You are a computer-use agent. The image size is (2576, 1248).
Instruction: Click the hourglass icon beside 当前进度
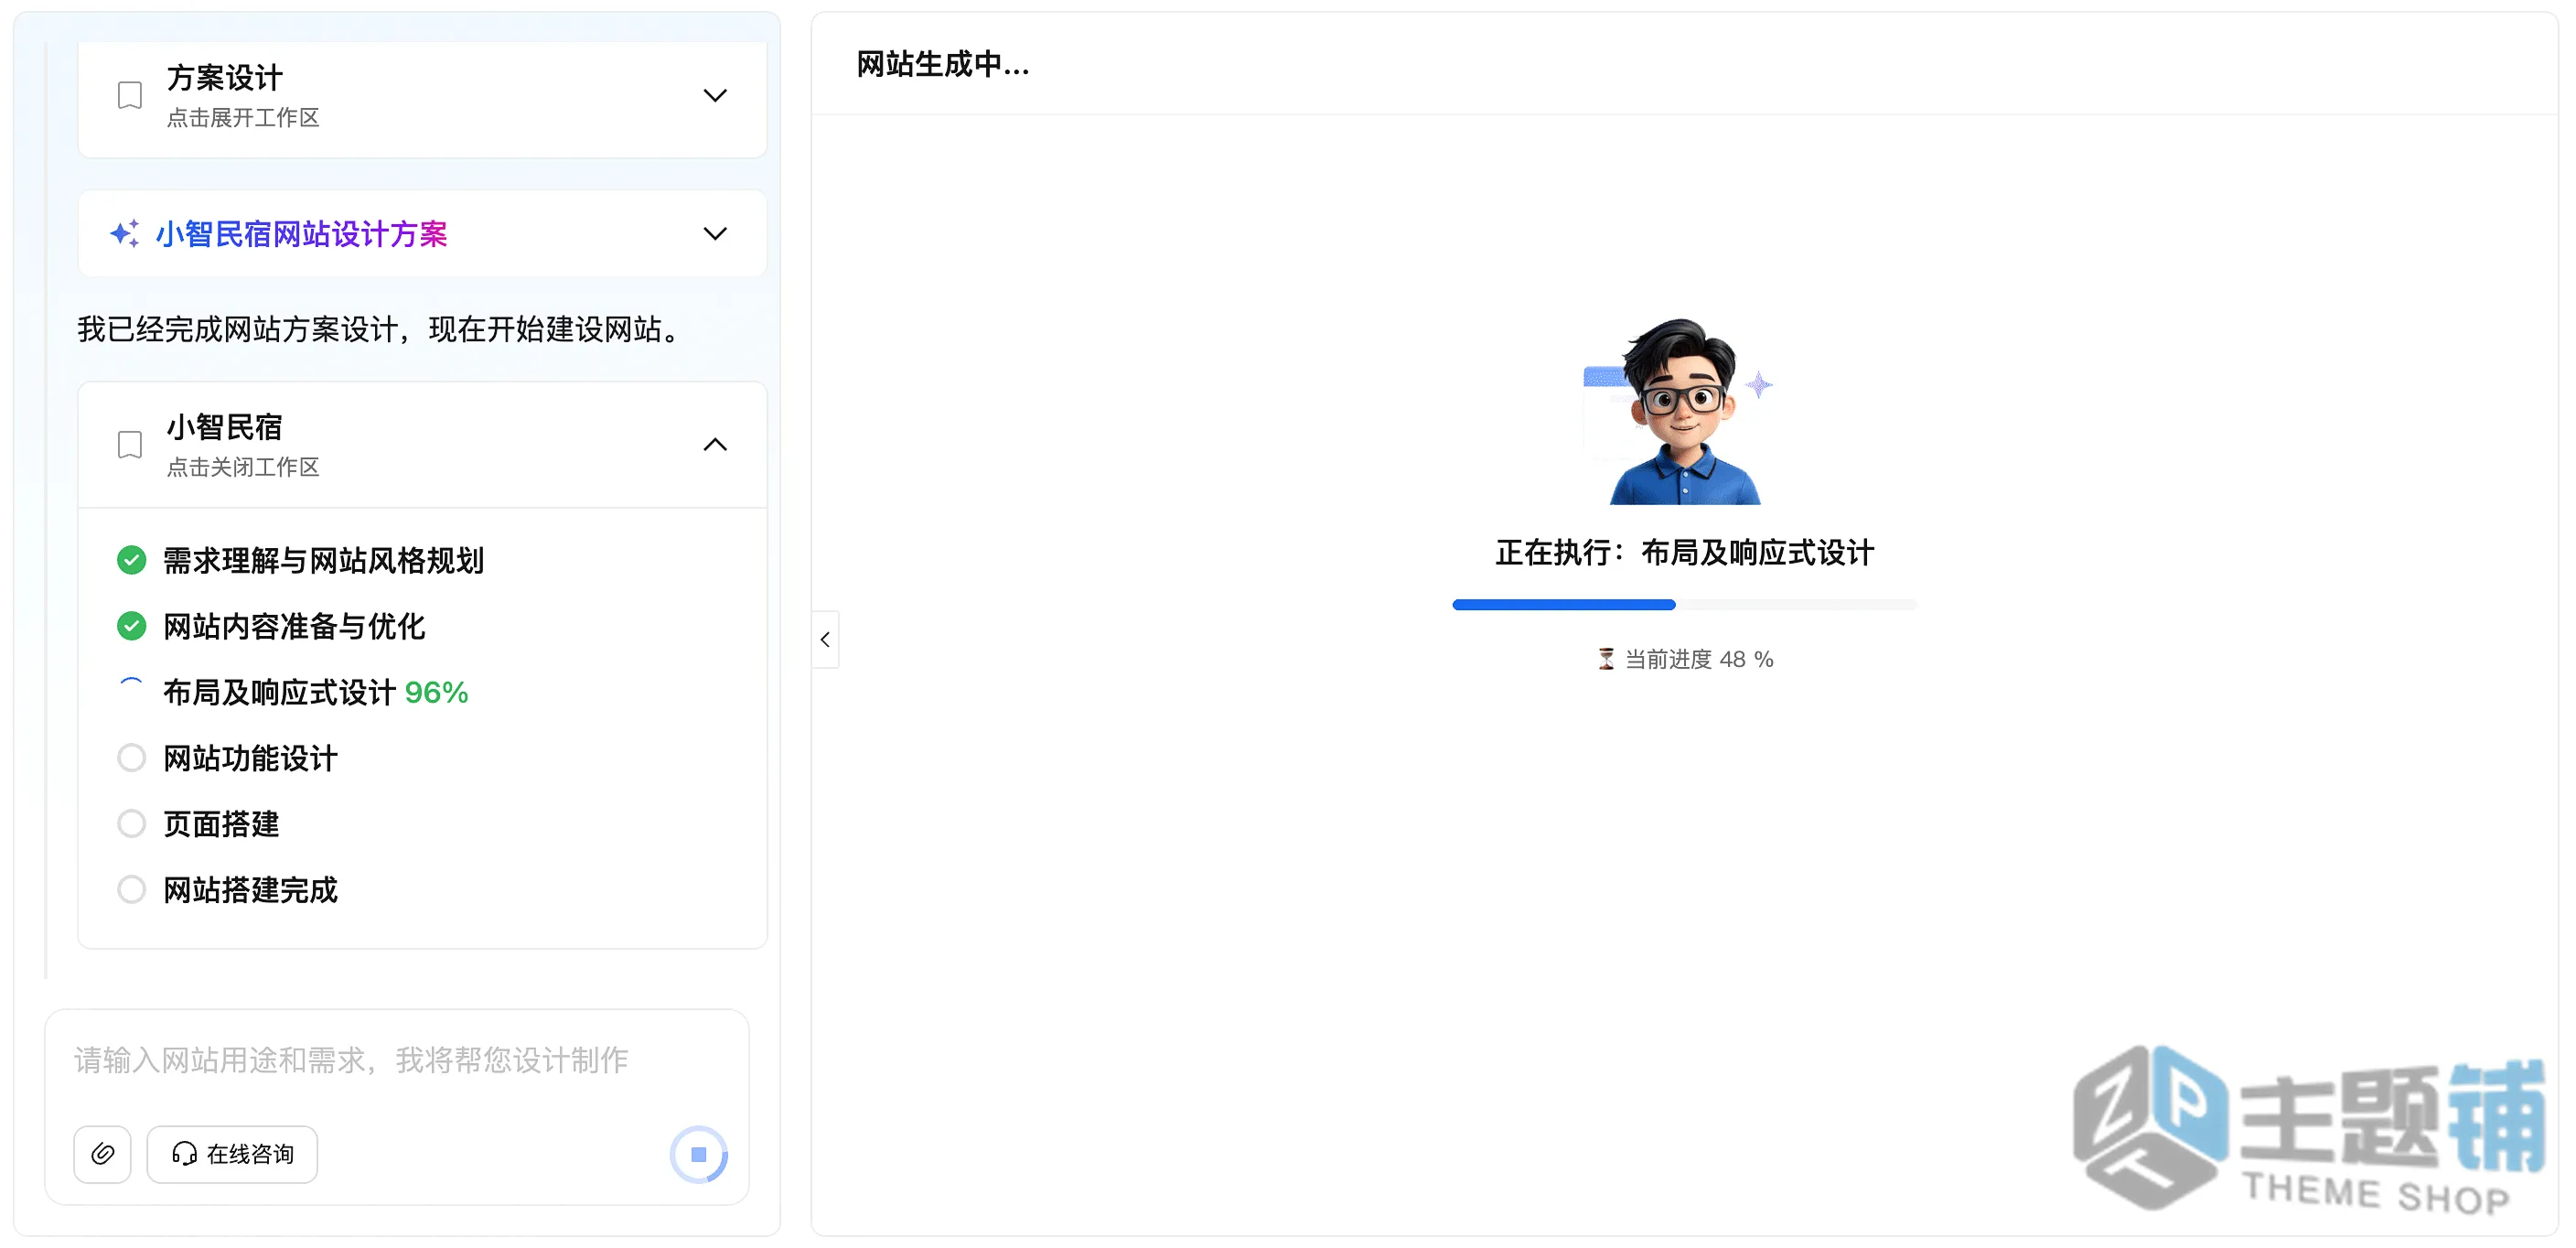pos(1606,659)
